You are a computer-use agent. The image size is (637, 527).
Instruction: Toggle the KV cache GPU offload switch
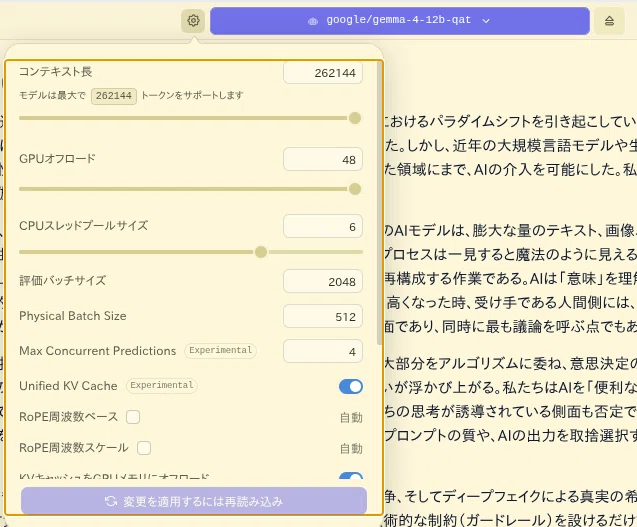pos(351,475)
